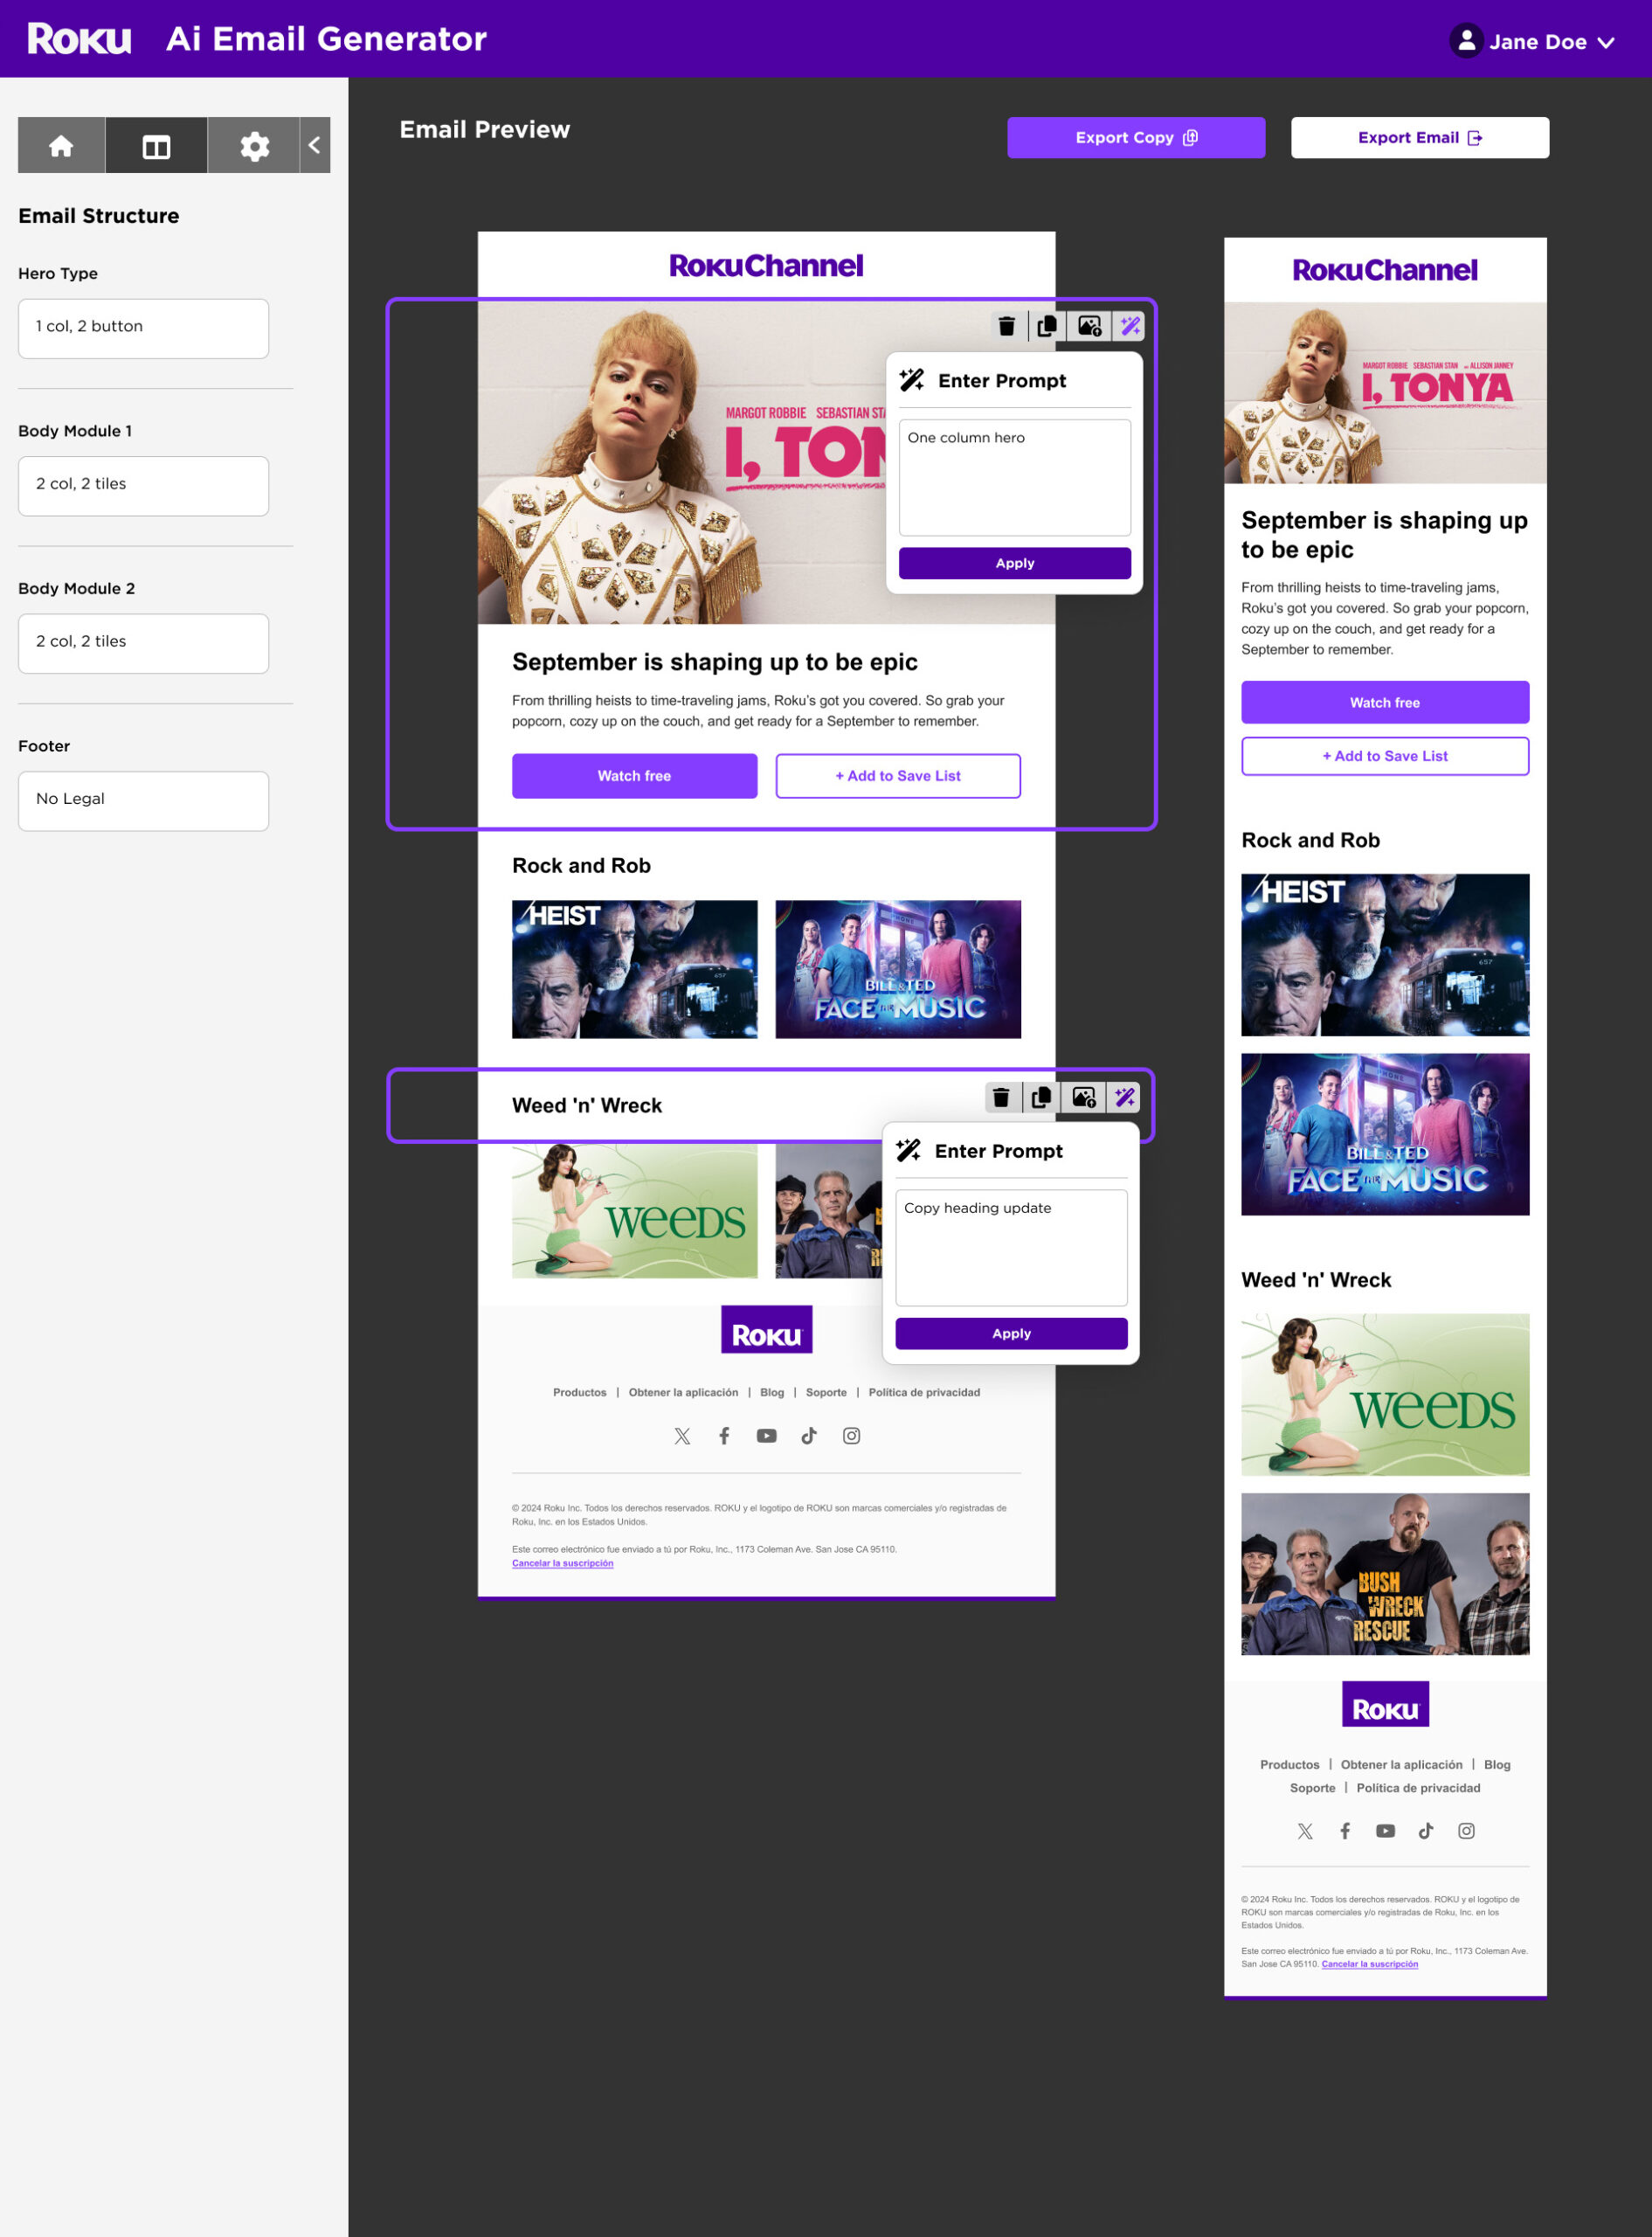
Task: Collapse the sidebar with the chevron arrow
Action: 315,146
